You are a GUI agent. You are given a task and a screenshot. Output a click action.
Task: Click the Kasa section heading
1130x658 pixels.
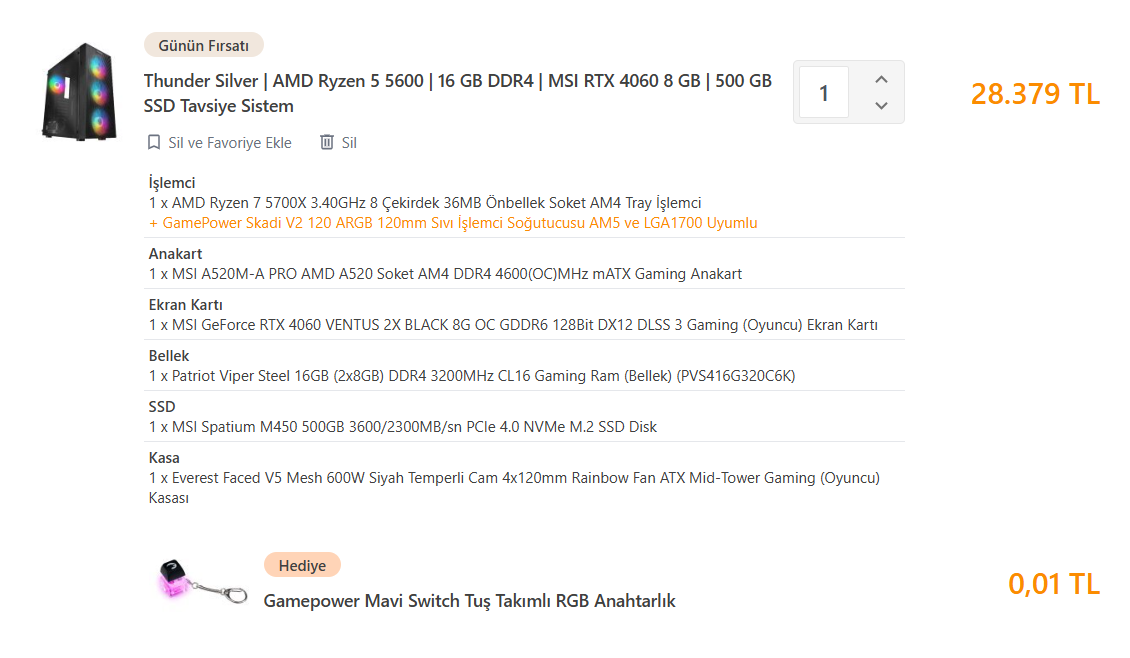pyautogui.click(x=164, y=458)
